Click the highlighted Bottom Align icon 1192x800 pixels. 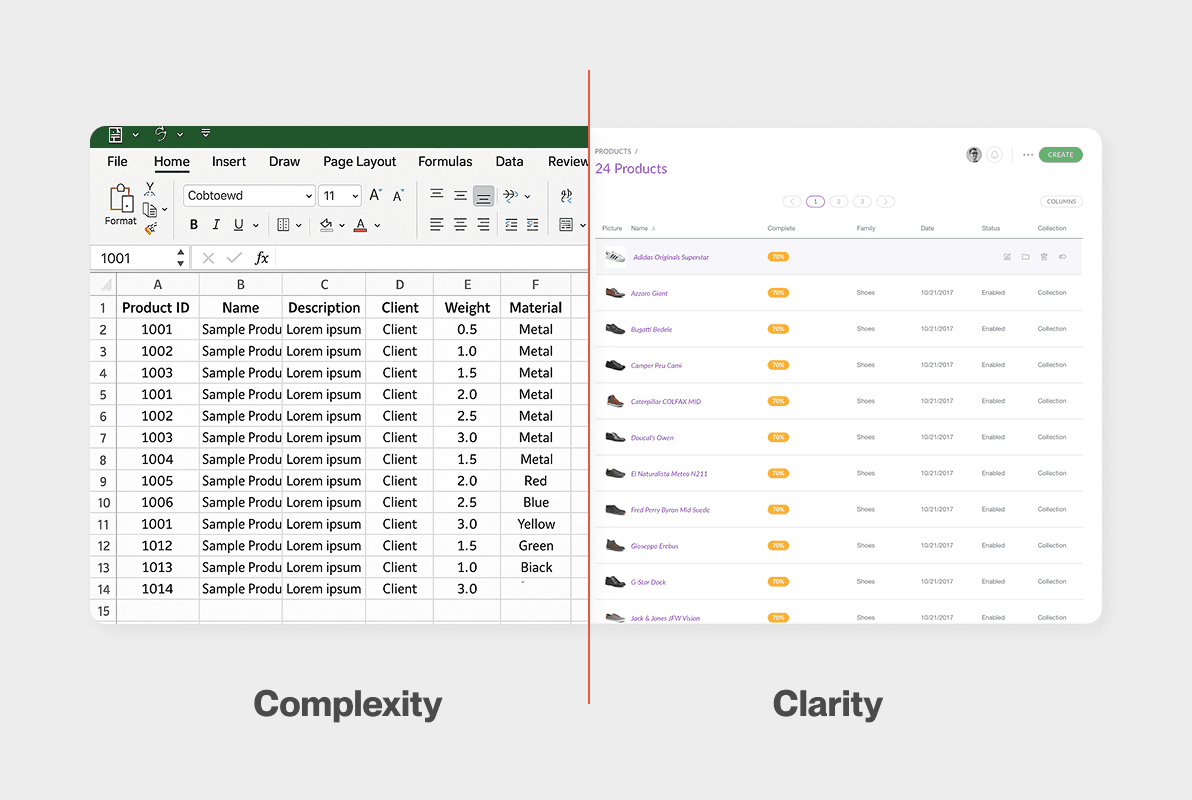point(483,196)
